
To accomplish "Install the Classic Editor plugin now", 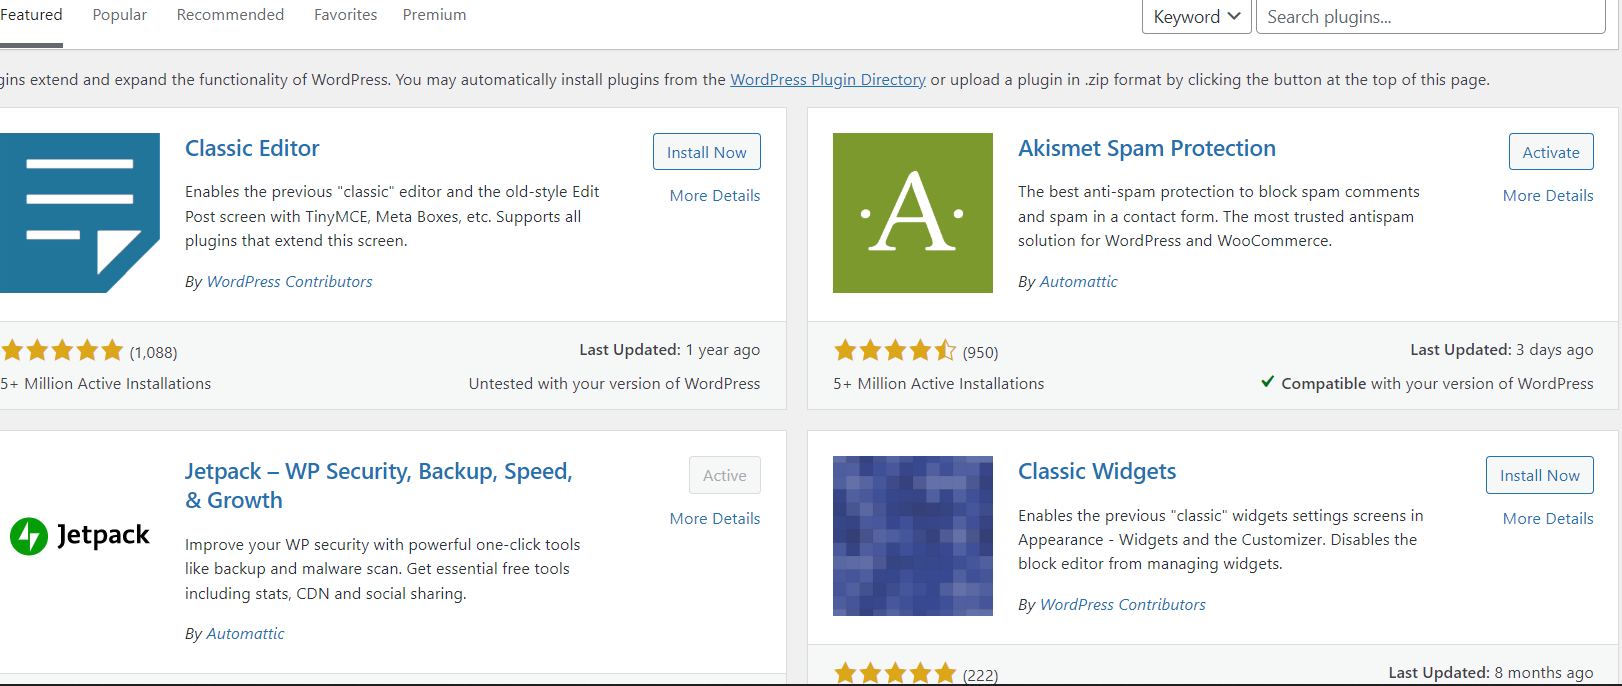I will [x=707, y=152].
